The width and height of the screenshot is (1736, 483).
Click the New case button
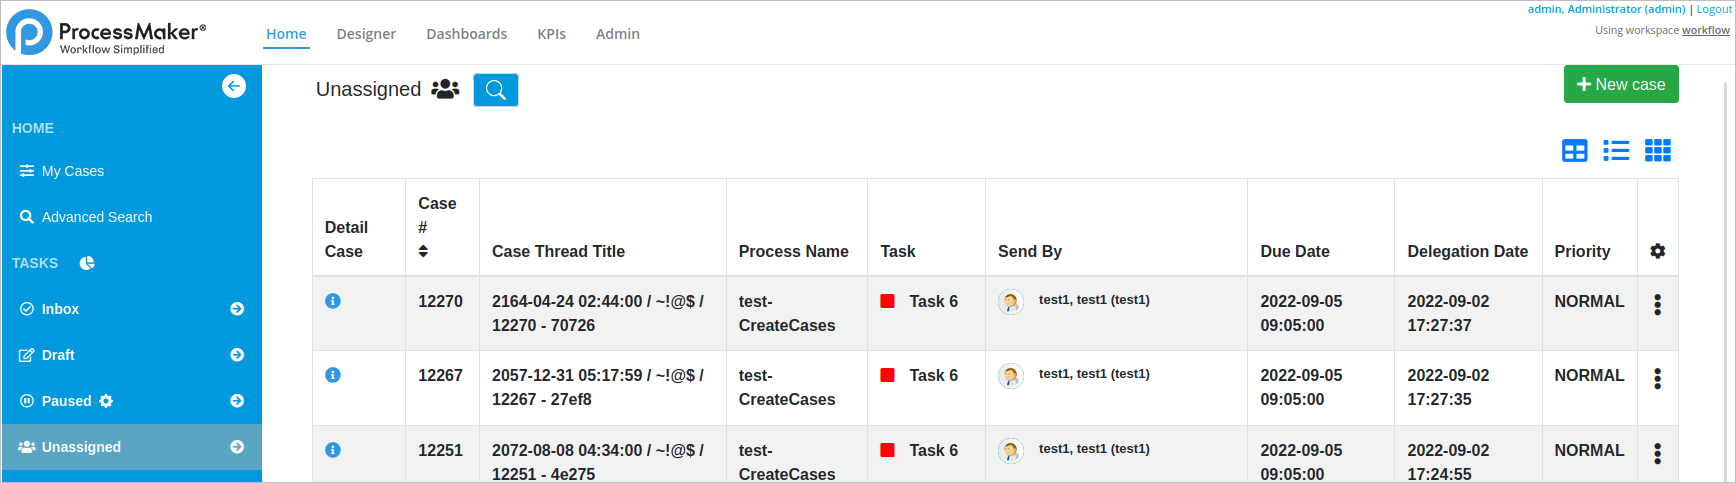[1620, 85]
